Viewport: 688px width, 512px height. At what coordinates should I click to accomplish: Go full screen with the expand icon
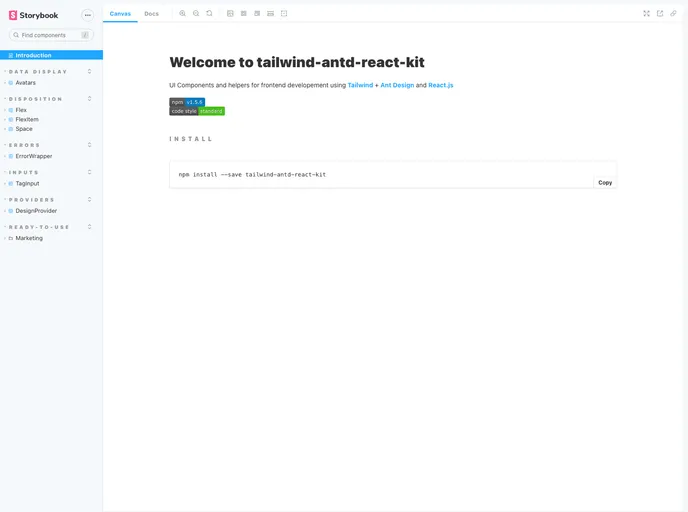pyautogui.click(x=646, y=14)
